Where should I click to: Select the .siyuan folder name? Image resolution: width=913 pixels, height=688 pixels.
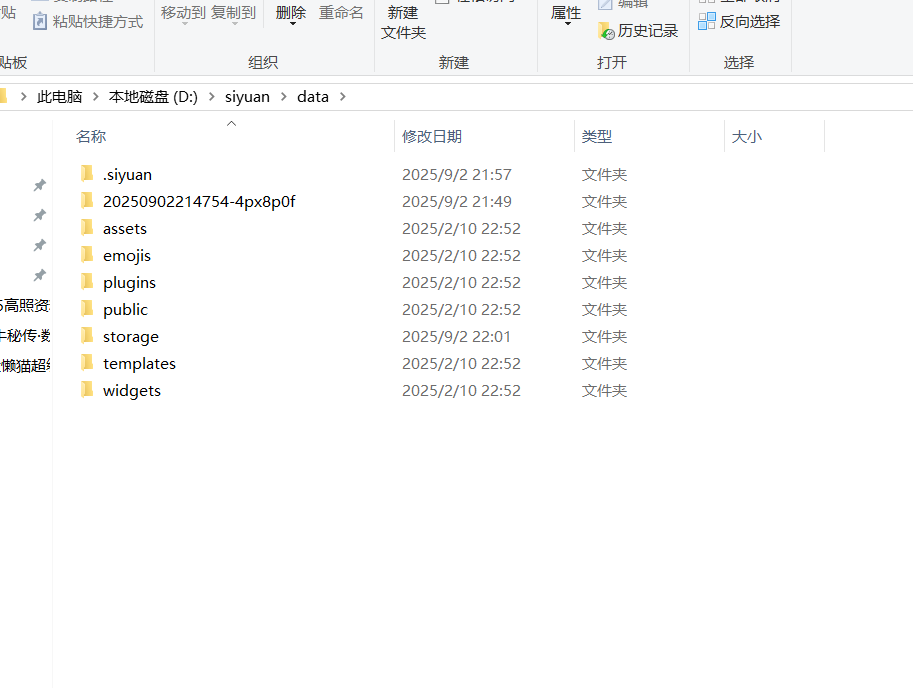tap(128, 175)
